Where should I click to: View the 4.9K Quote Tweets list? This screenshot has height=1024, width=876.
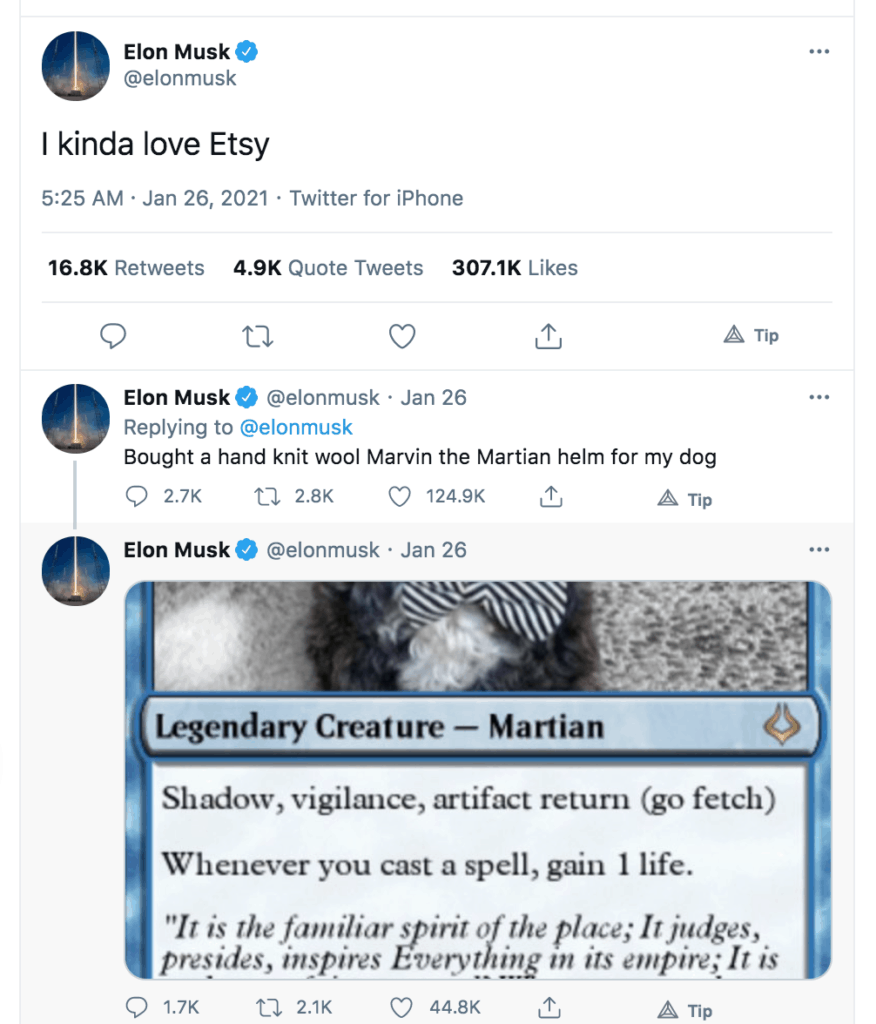click(328, 268)
